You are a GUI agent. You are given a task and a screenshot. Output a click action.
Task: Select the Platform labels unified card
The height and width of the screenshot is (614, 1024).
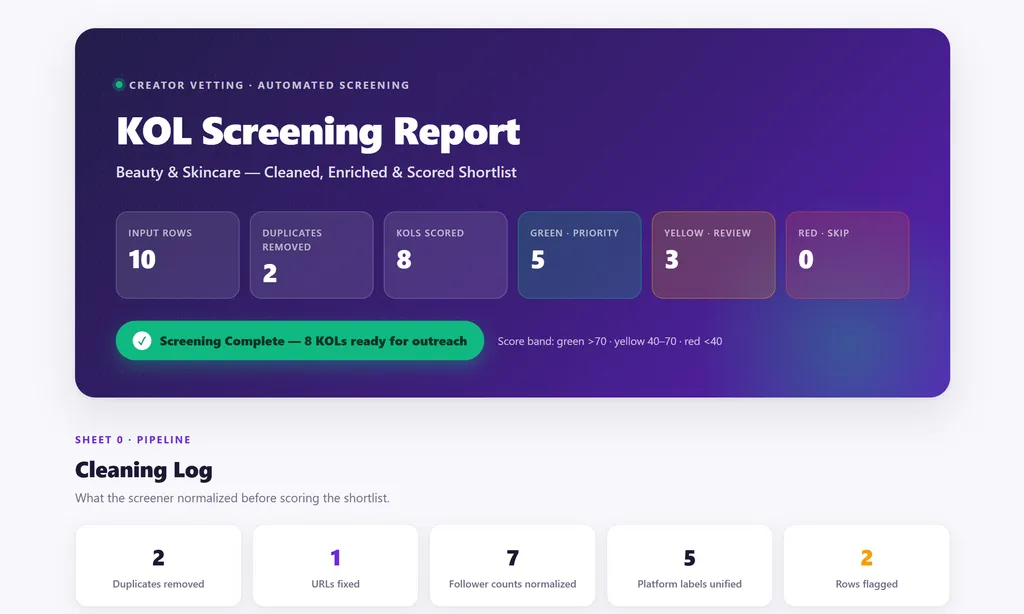point(690,566)
